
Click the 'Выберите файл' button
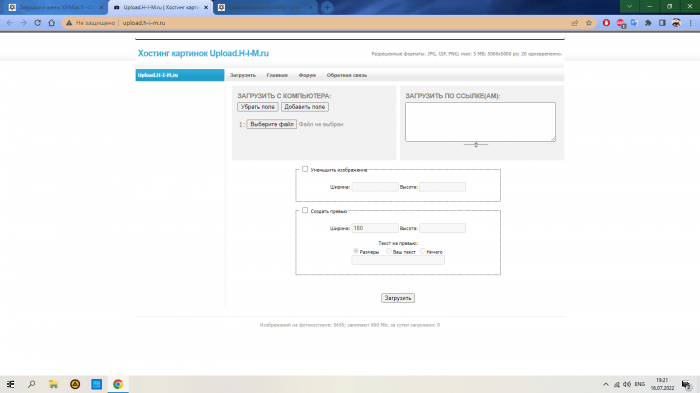tap(272, 124)
